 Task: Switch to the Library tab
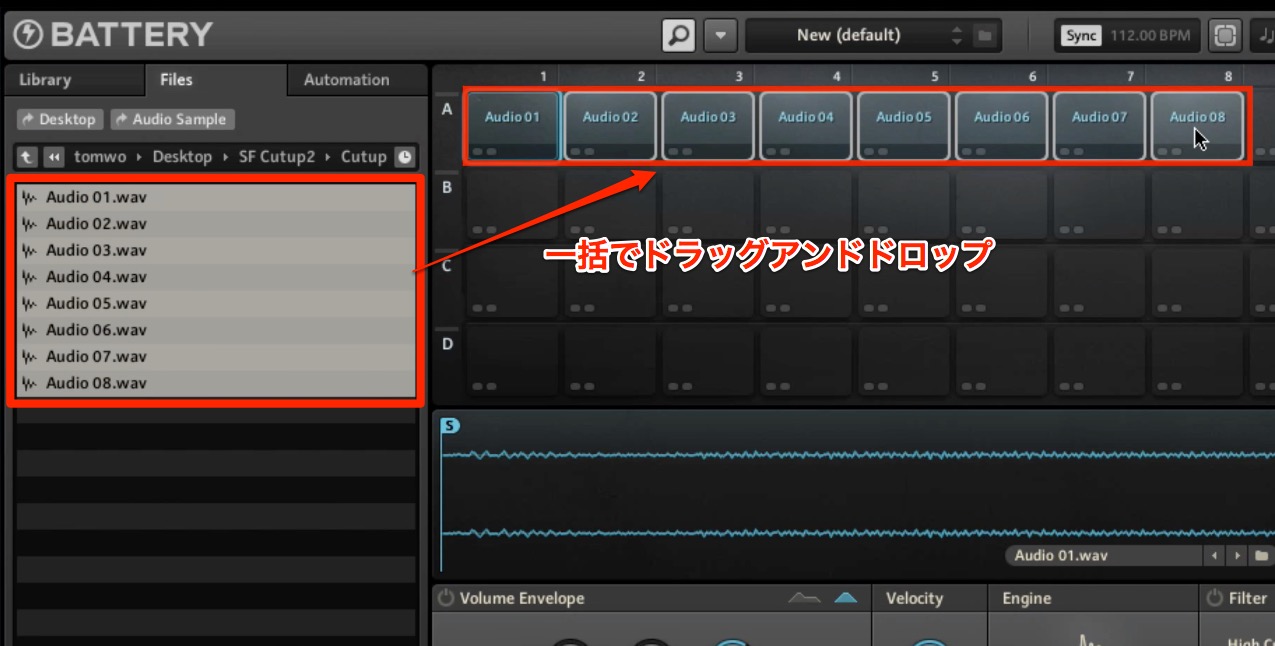point(45,80)
